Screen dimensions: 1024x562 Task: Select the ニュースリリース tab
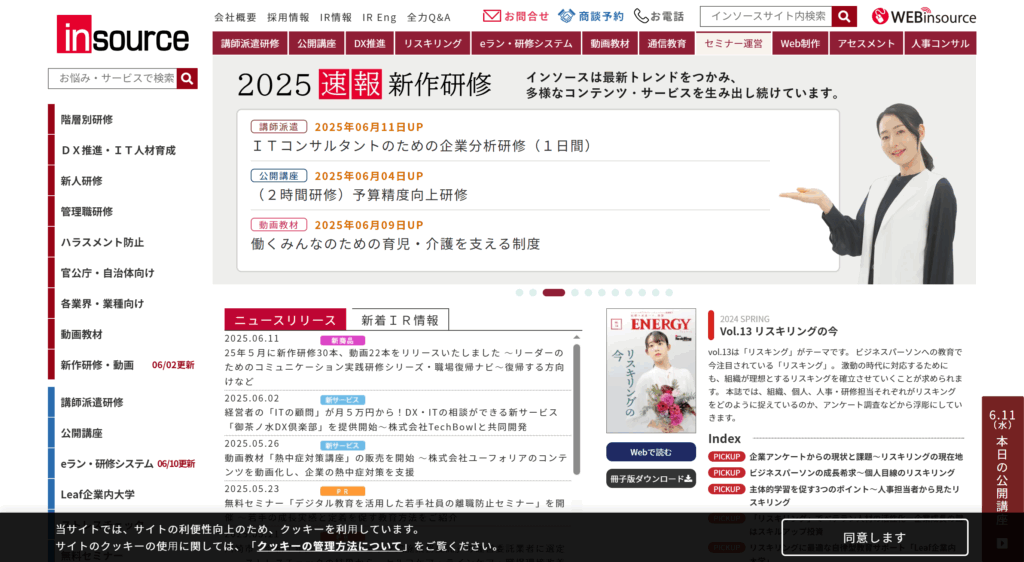point(285,320)
